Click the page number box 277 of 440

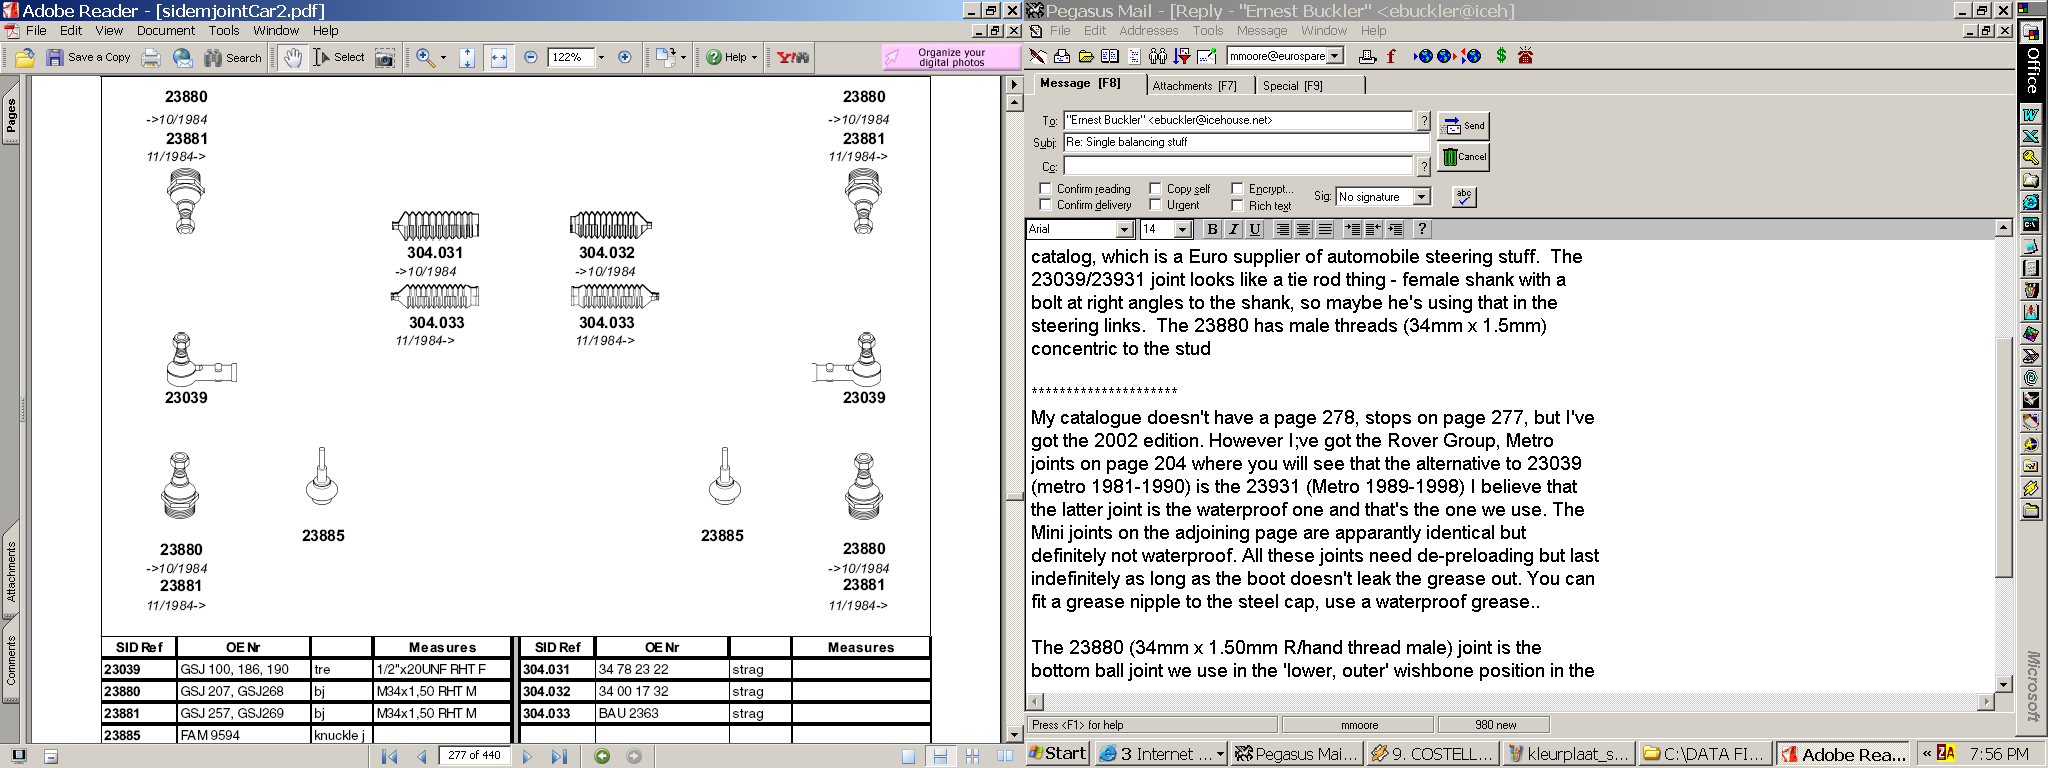pos(474,756)
